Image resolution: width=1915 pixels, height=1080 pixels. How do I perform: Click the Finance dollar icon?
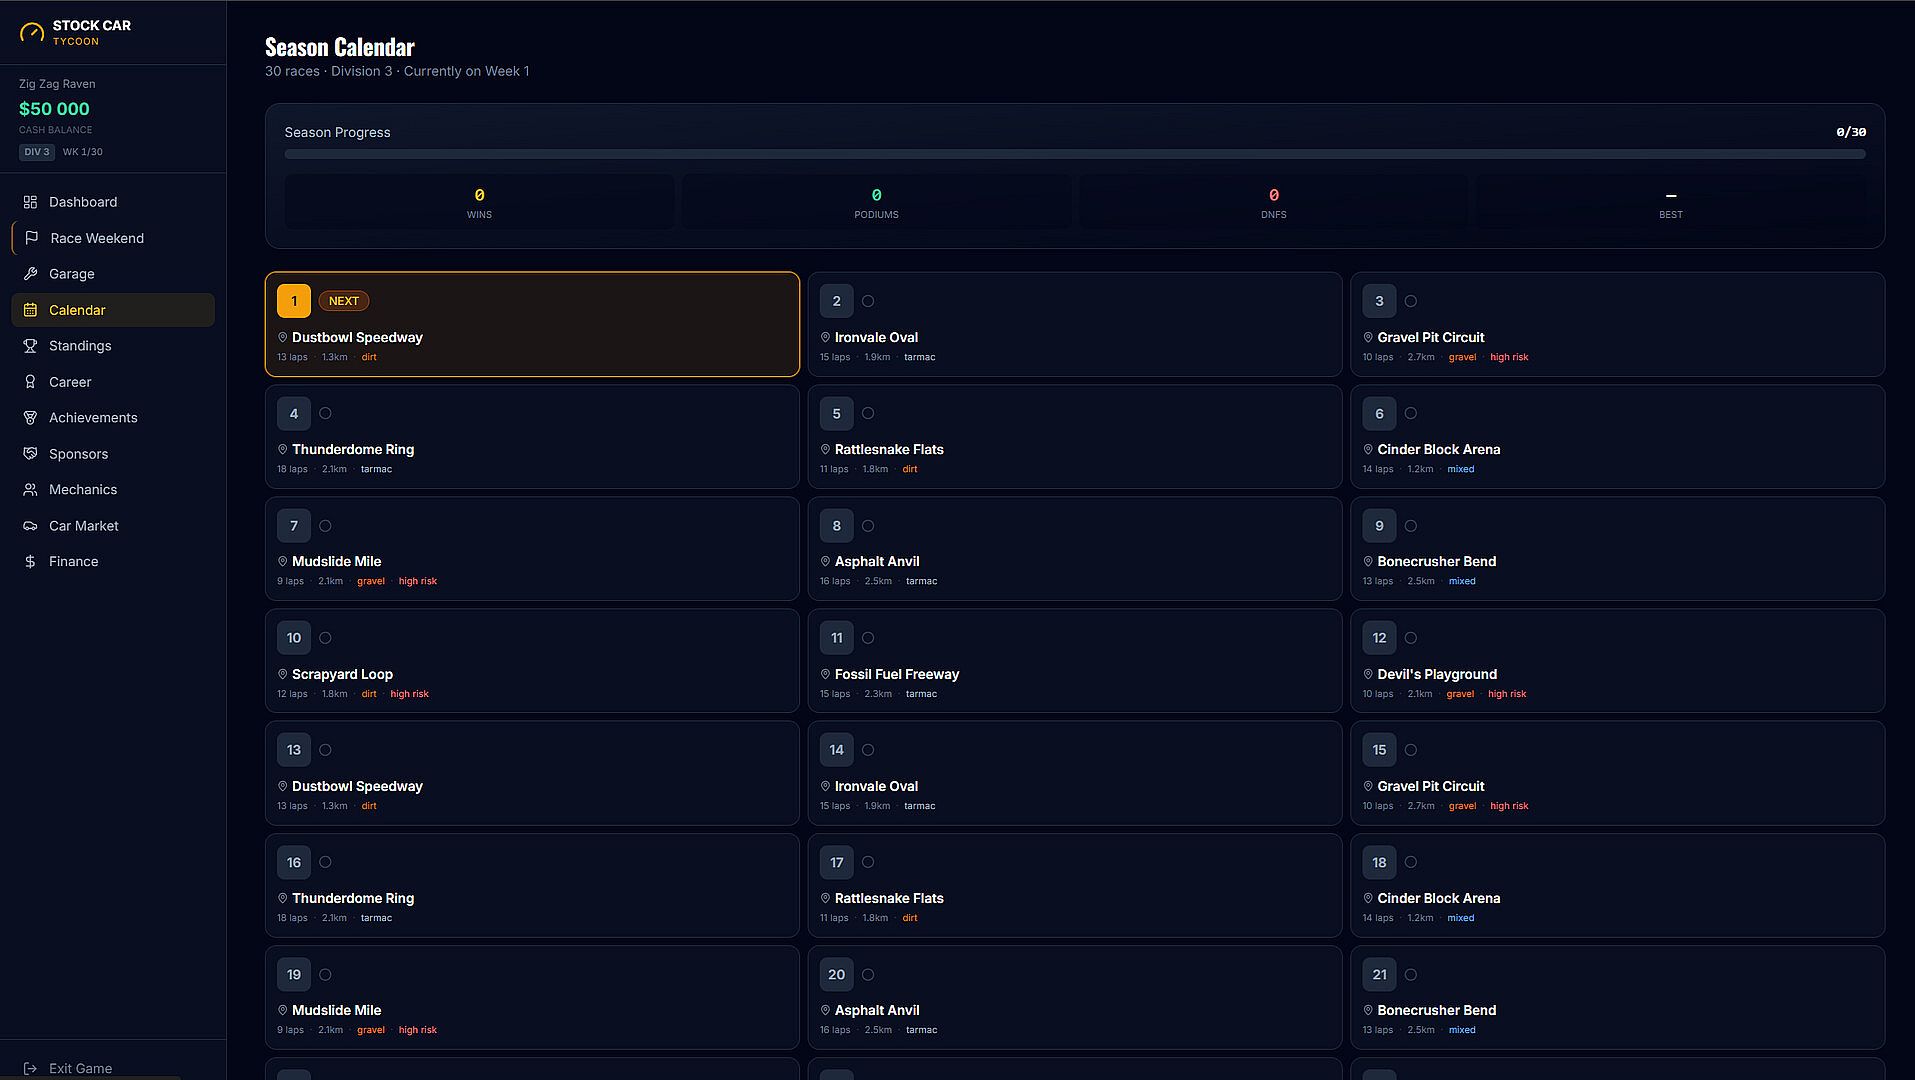pyautogui.click(x=30, y=562)
